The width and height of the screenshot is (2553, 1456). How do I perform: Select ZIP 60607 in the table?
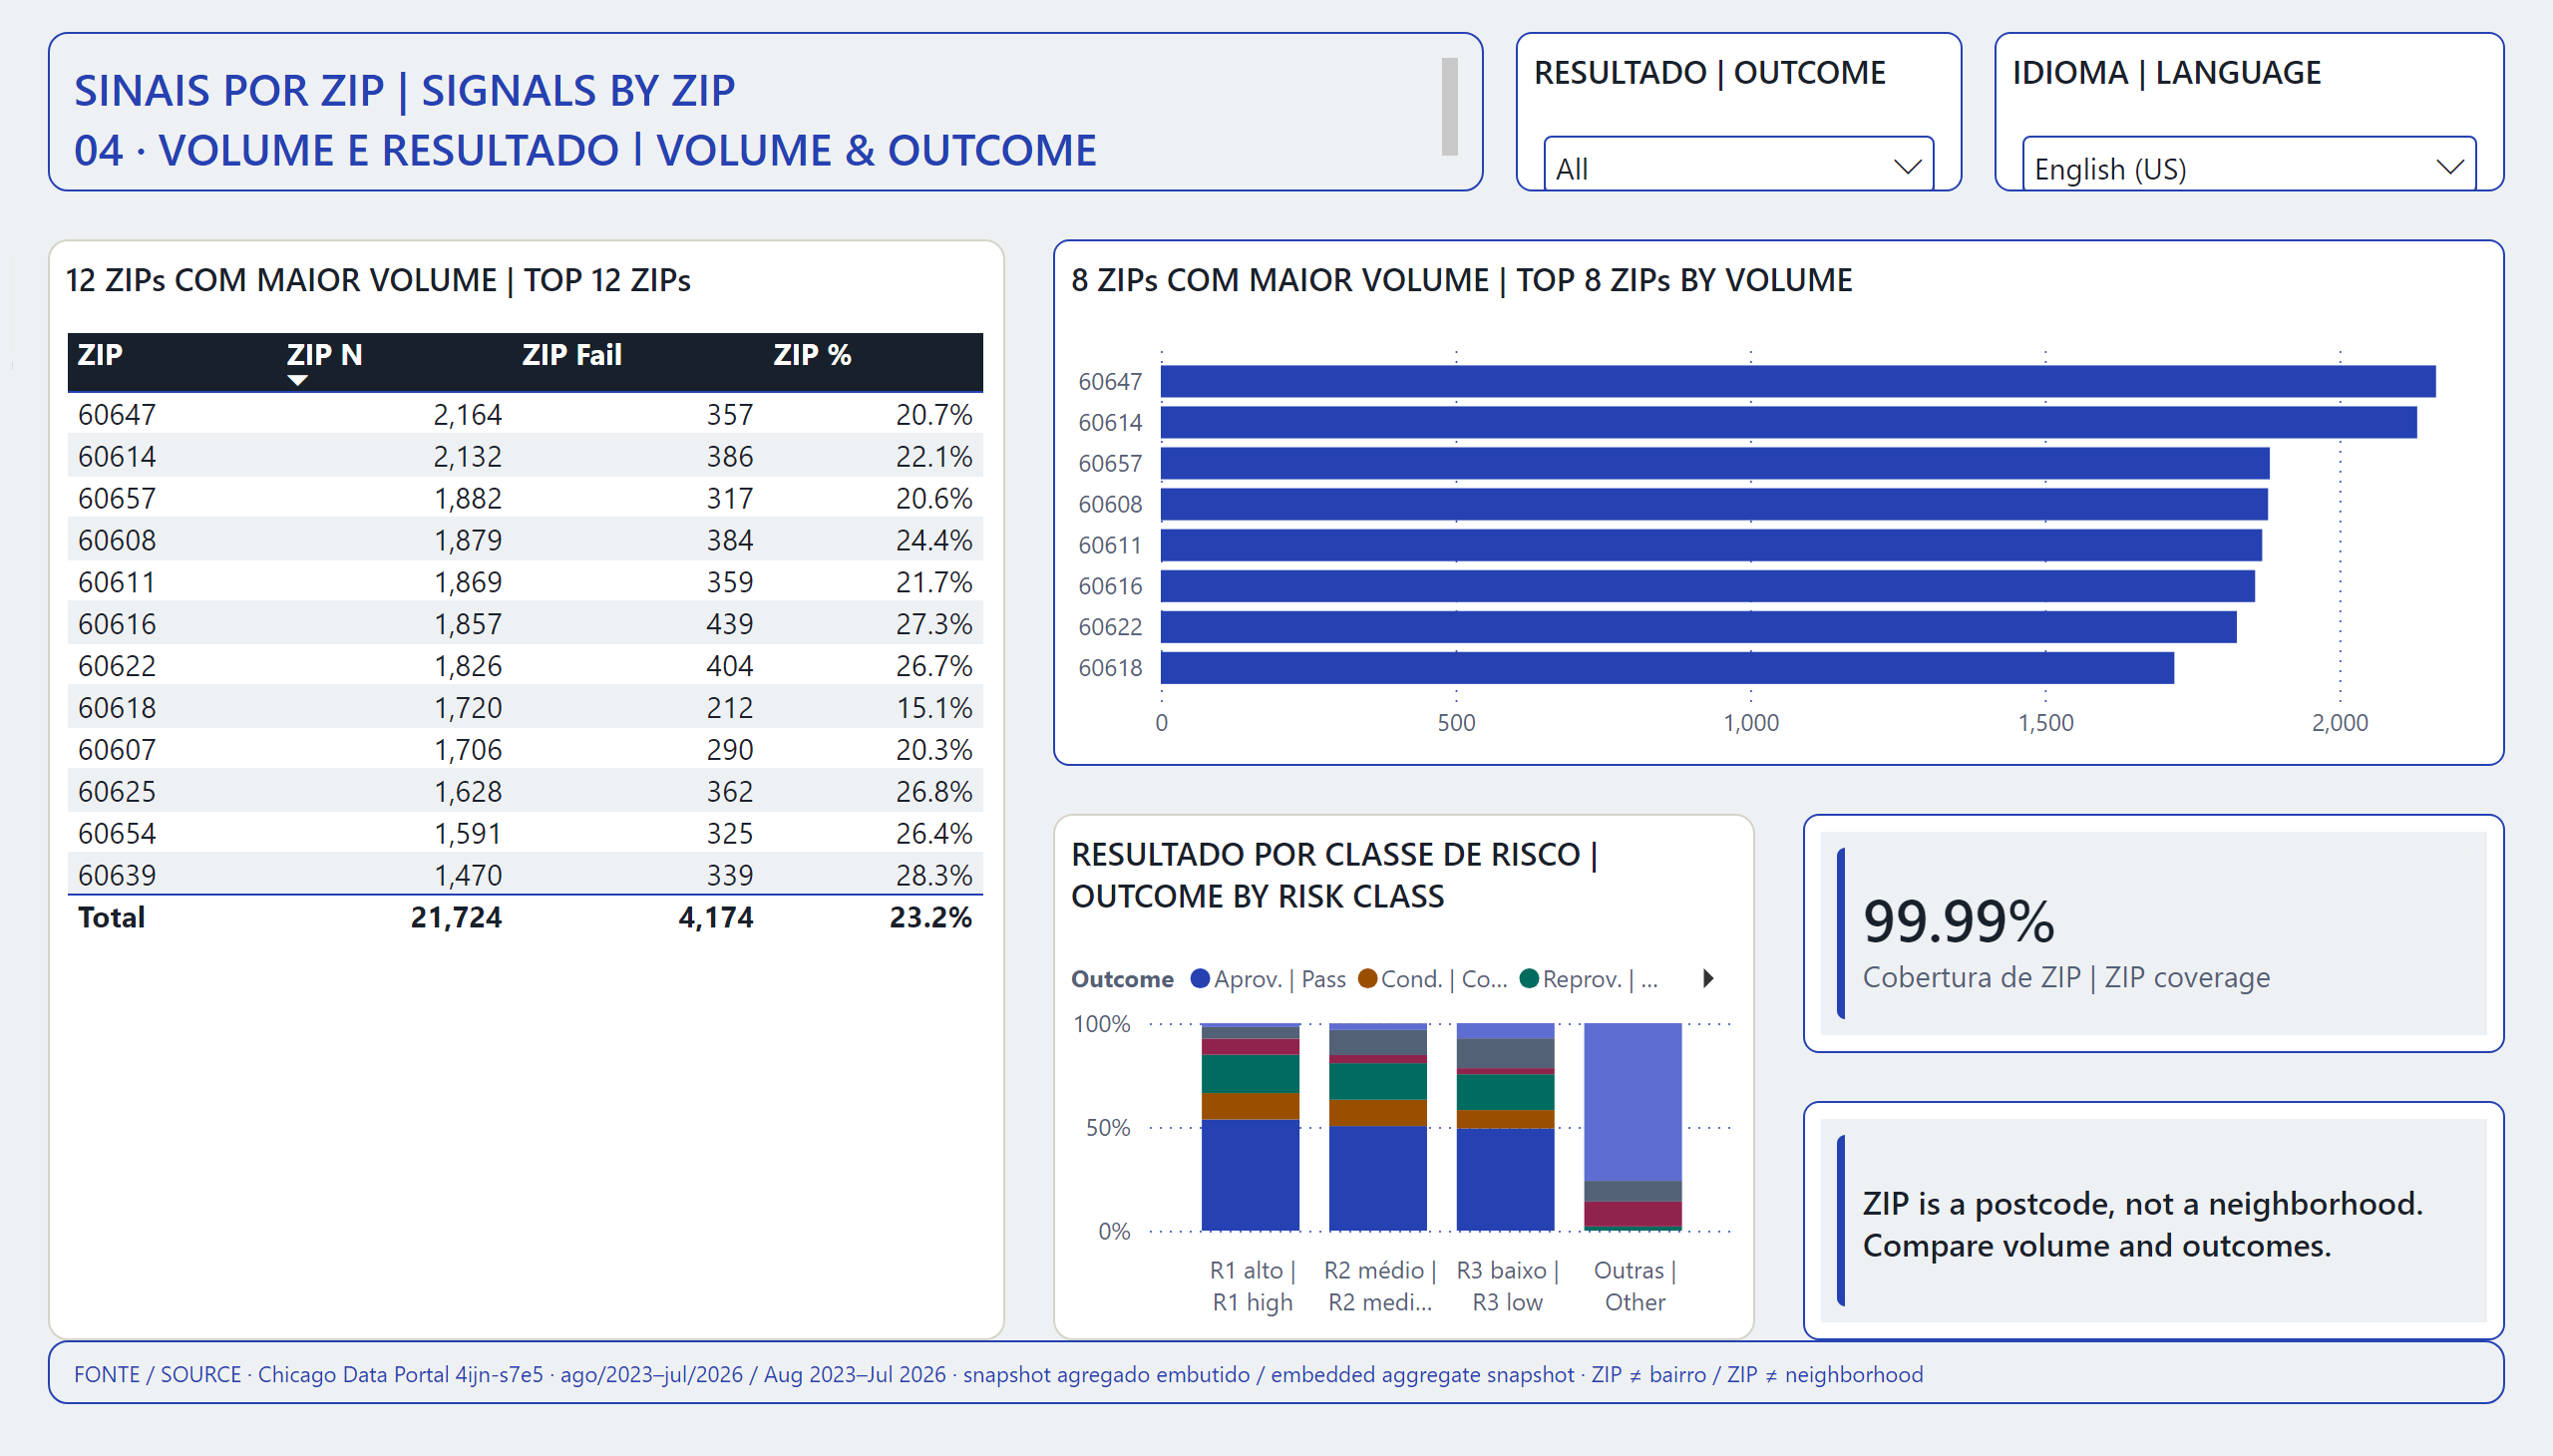coord(117,750)
